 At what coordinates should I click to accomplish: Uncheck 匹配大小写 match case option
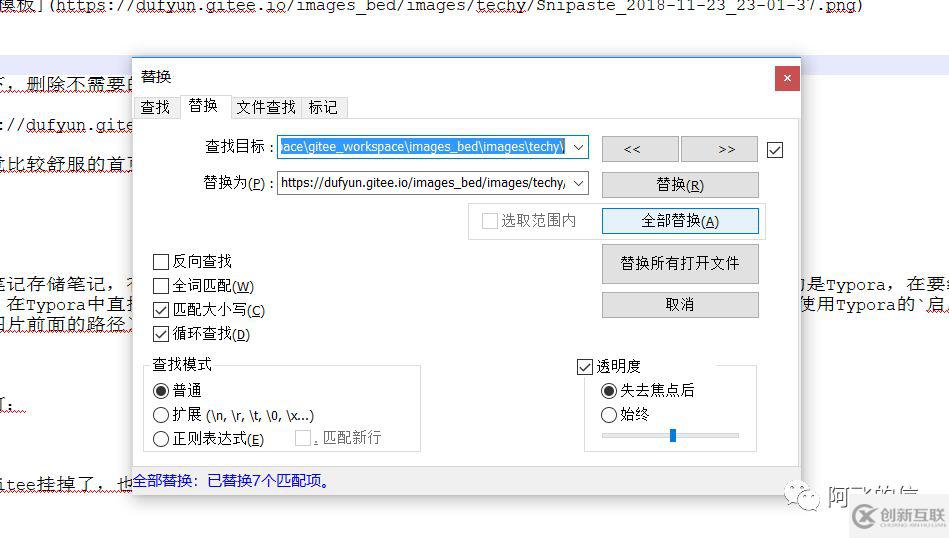[161, 310]
